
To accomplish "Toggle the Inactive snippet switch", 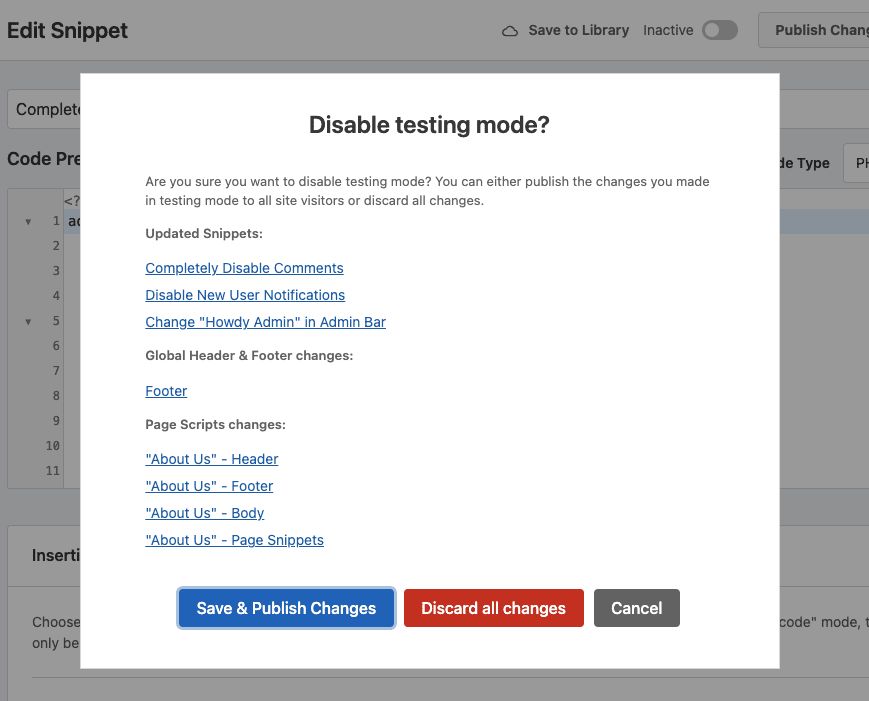I will (719, 30).
